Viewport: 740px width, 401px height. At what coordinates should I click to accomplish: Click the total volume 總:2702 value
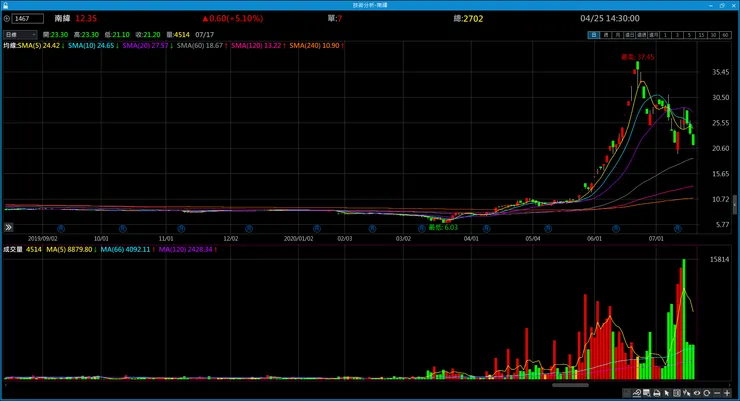coord(468,19)
